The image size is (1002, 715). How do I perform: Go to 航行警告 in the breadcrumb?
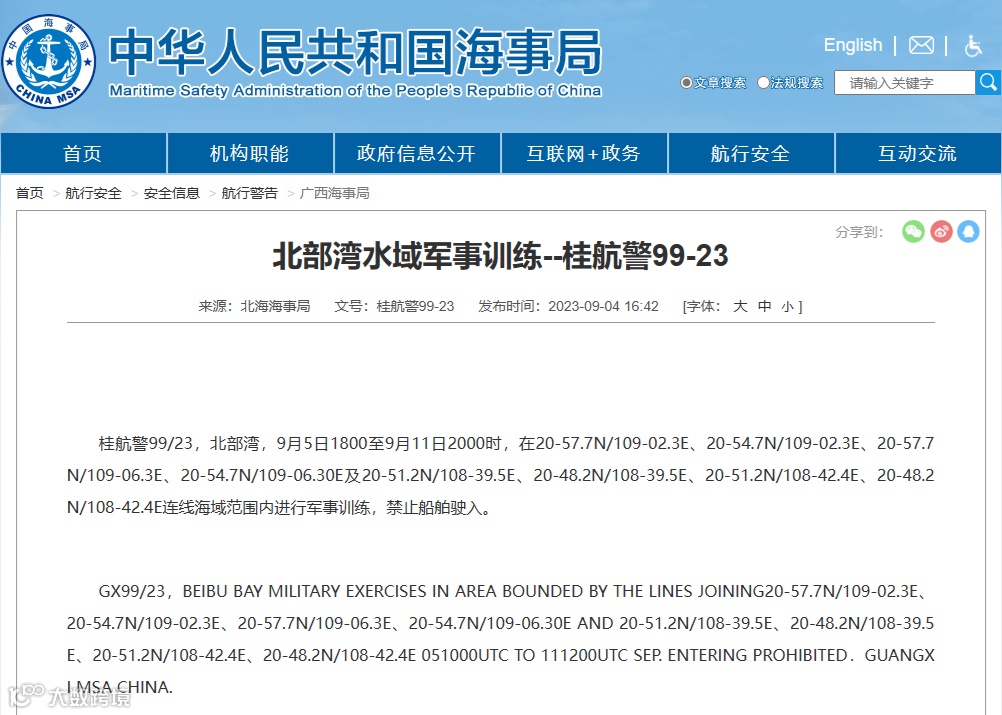(249, 193)
